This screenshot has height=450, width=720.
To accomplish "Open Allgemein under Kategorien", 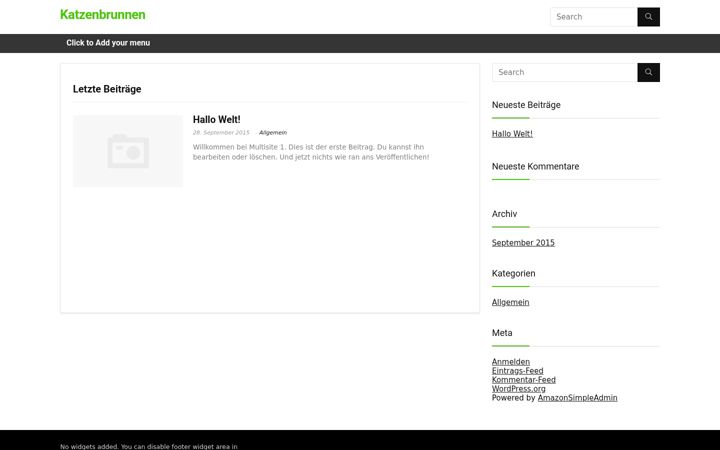I will [510, 303].
